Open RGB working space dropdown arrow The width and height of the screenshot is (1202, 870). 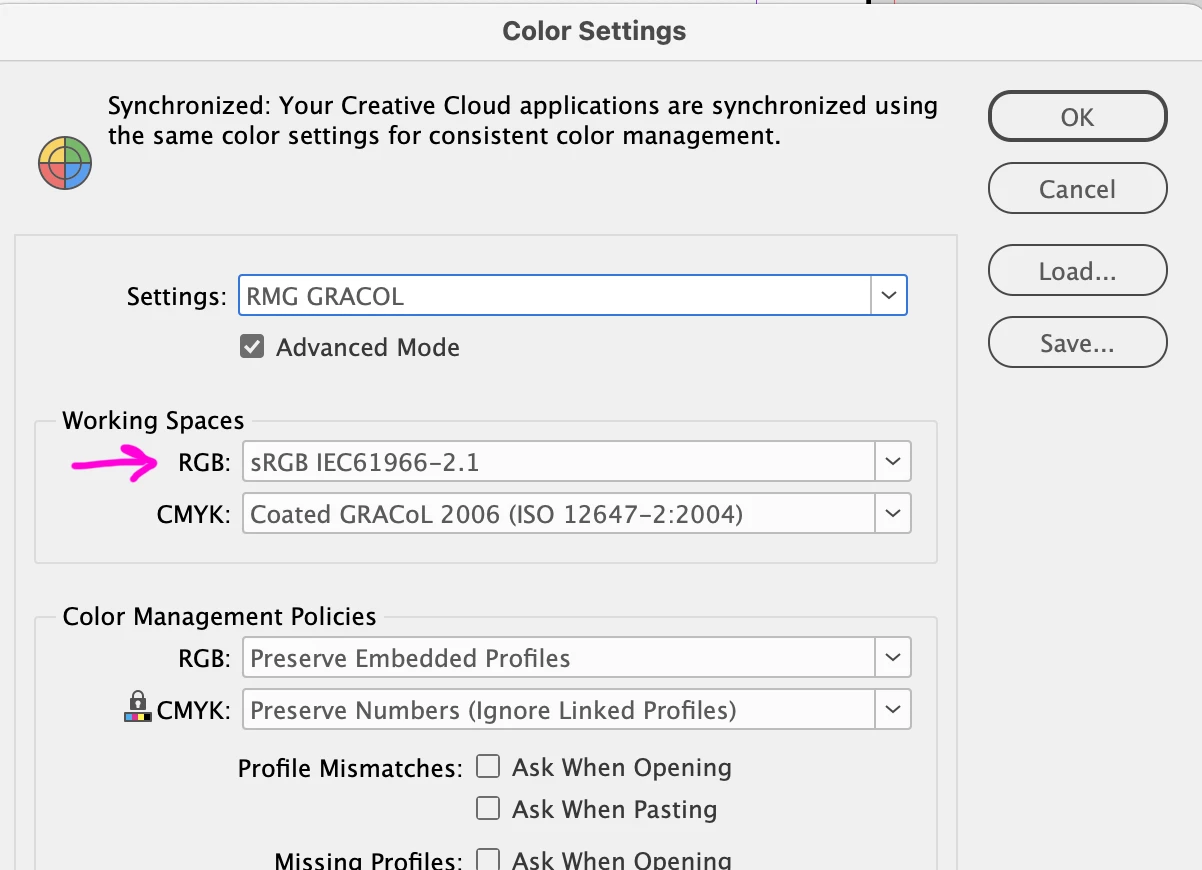pos(893,462)
